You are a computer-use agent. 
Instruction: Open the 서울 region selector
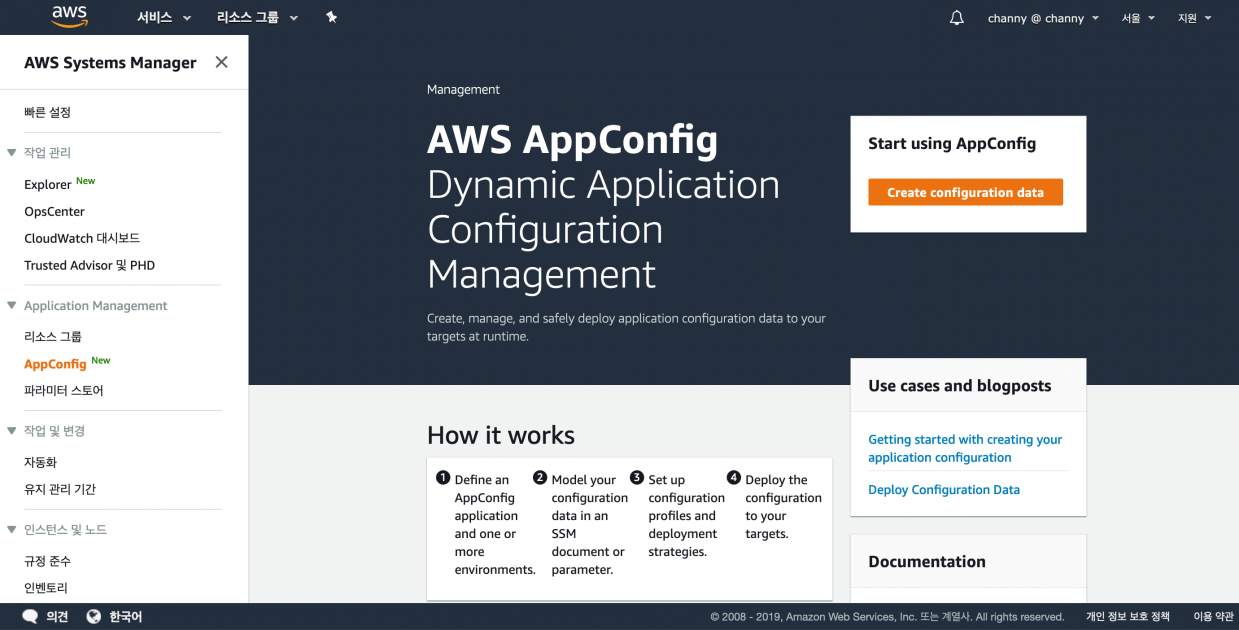pyautogui.click(x=1137, y=18)
